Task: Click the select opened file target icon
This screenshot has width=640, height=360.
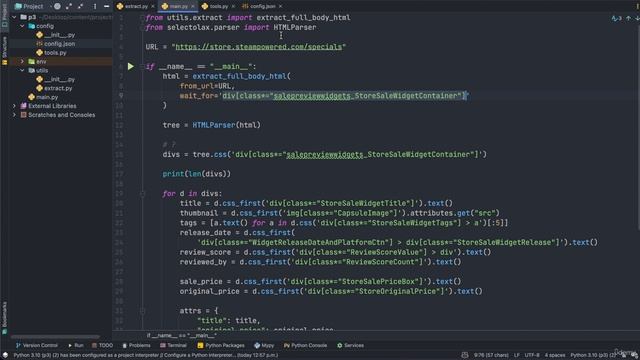Action: click(57, 6)
